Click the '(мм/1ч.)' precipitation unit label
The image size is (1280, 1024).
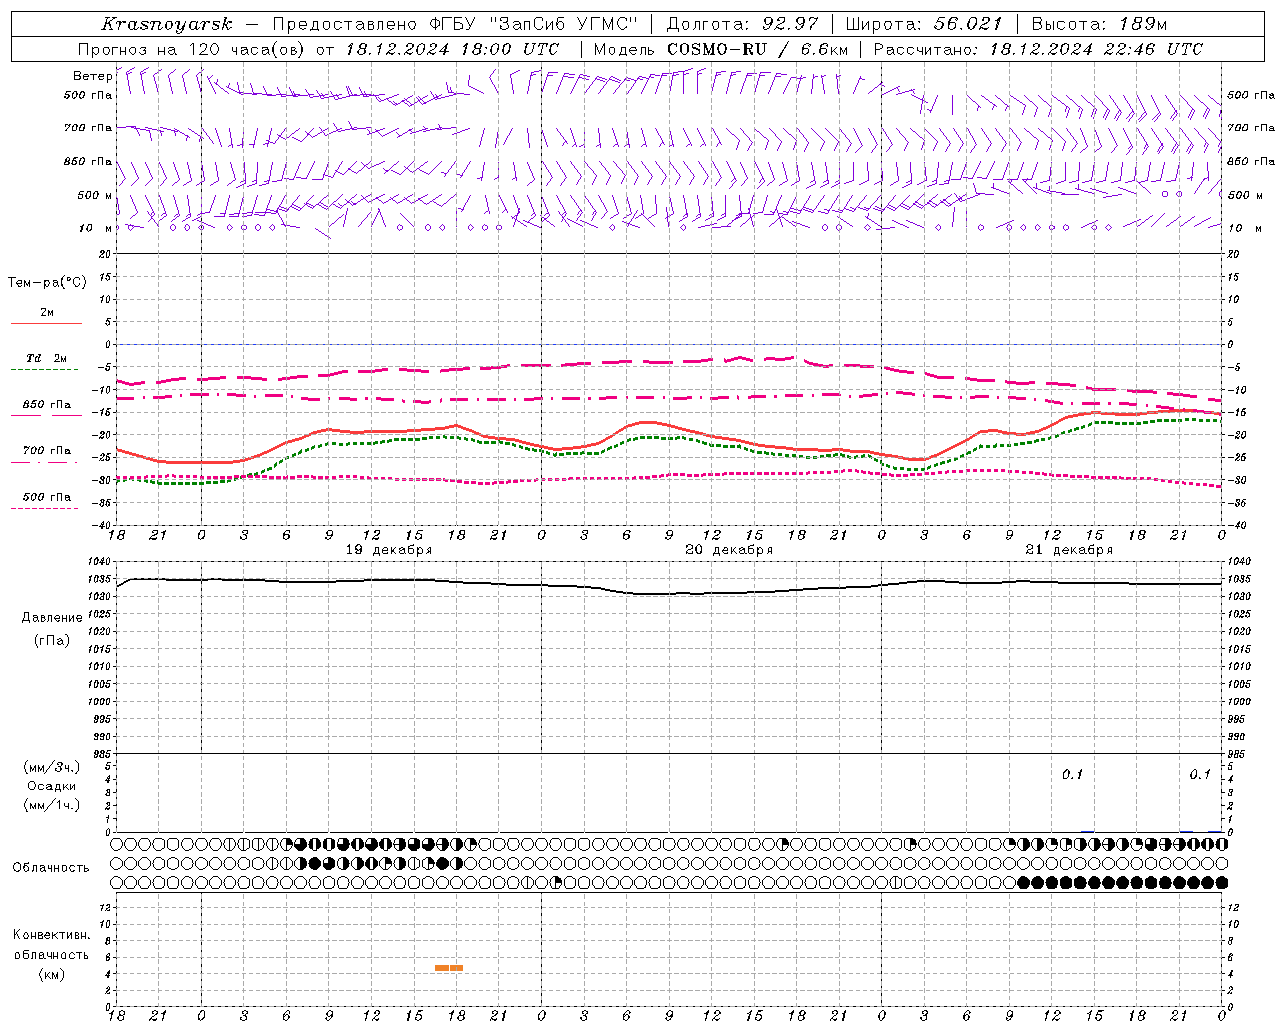point(52,805)
